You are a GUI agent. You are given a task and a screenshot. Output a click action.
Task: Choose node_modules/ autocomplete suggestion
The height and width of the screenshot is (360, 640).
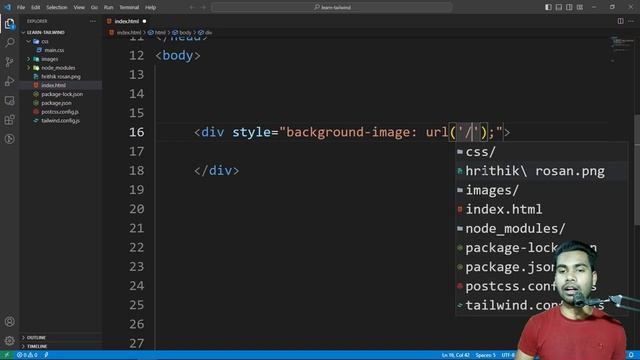[x=542, y=229]
